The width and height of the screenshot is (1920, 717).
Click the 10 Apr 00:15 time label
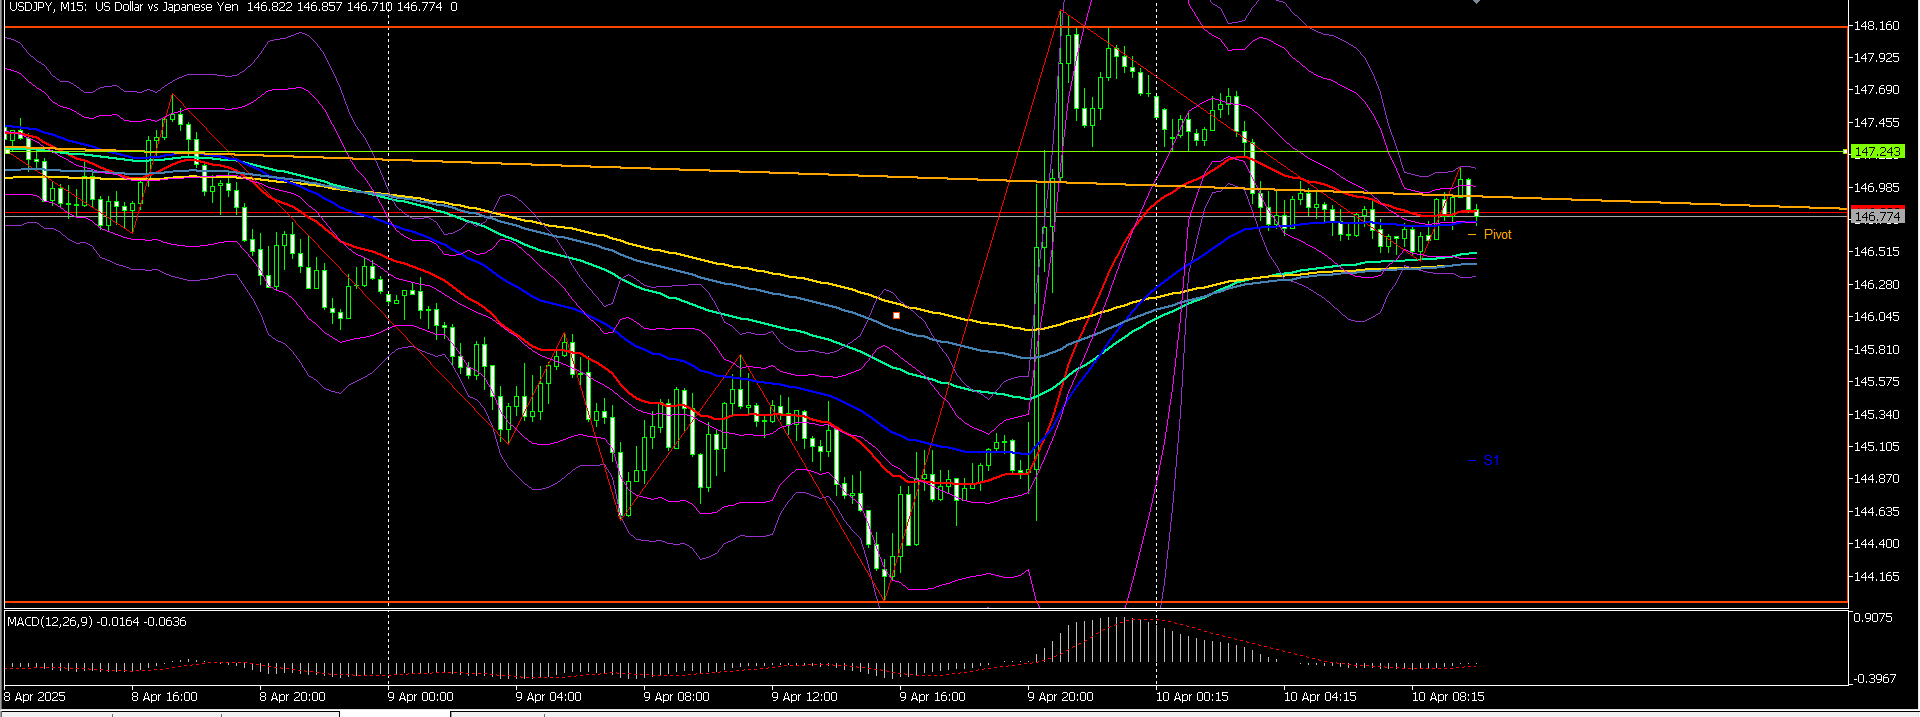1192,697
